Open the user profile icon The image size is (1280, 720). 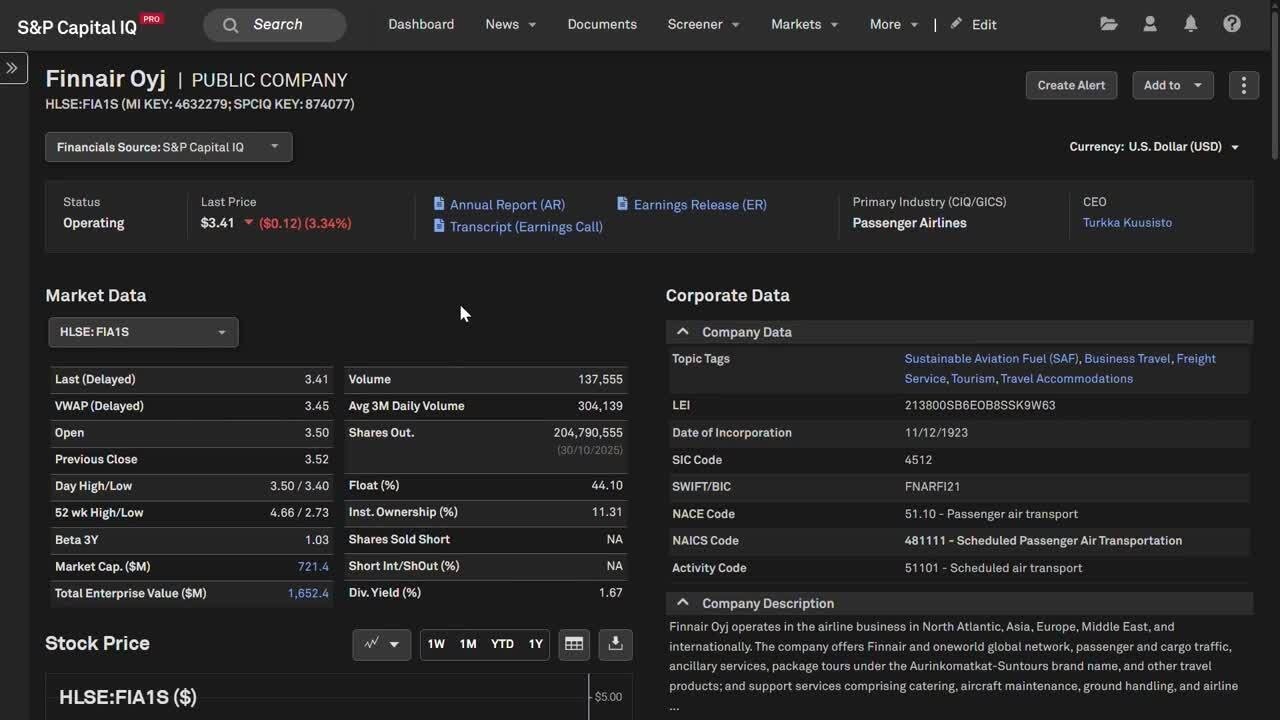(x=1150, y=24)
